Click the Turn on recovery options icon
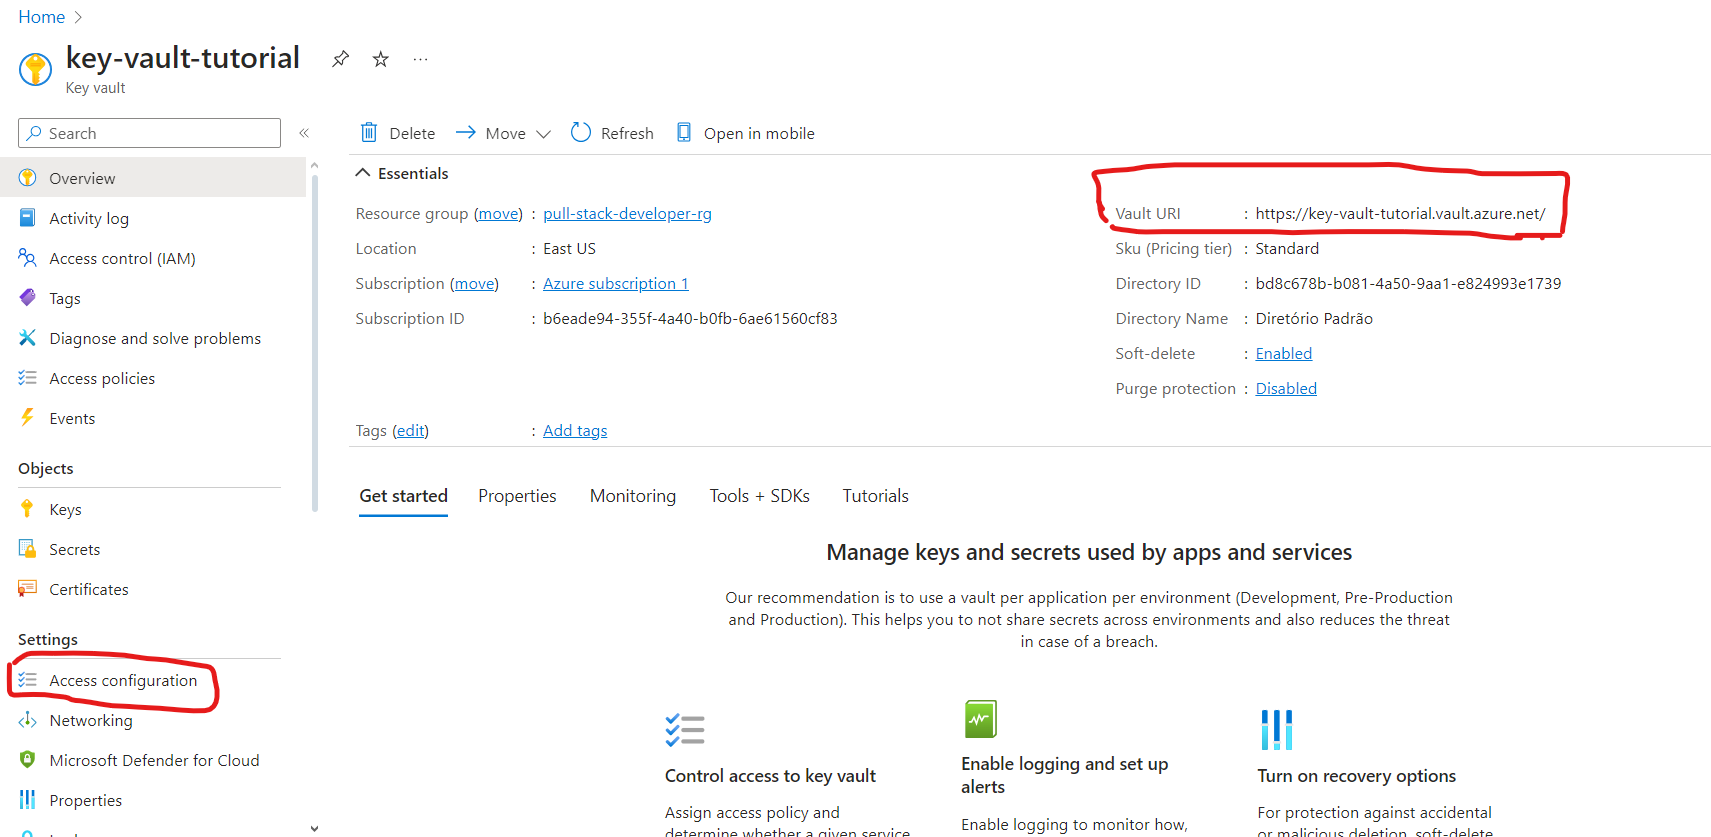Screen dimensions: 1711x837 tap(1276, 730)
